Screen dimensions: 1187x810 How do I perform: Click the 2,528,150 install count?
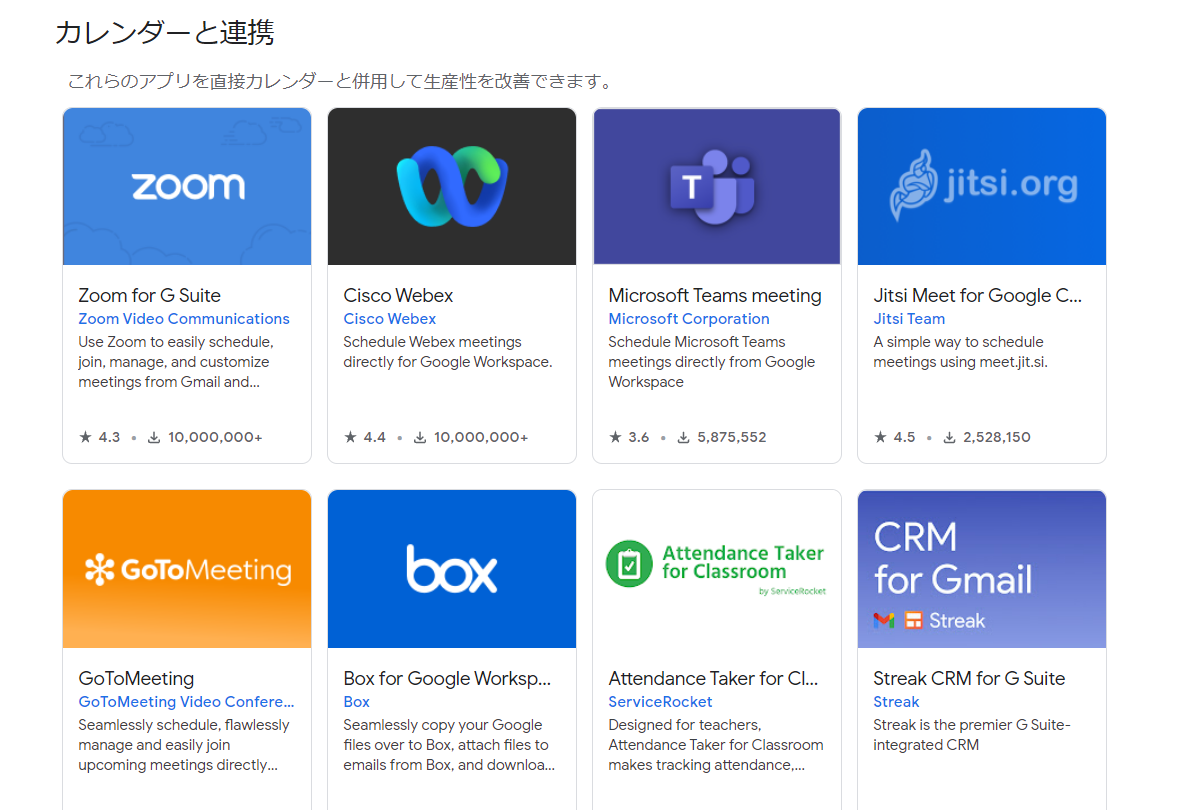pos(997,438)
